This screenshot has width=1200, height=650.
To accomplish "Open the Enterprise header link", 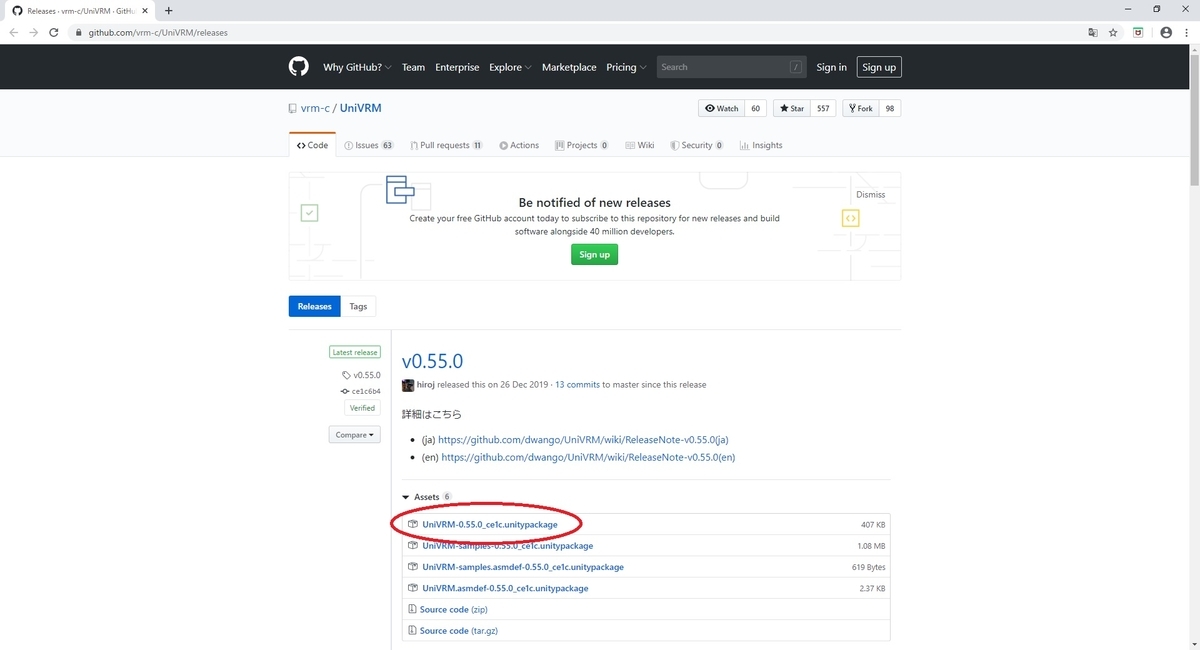I will [x=457, y=67].
